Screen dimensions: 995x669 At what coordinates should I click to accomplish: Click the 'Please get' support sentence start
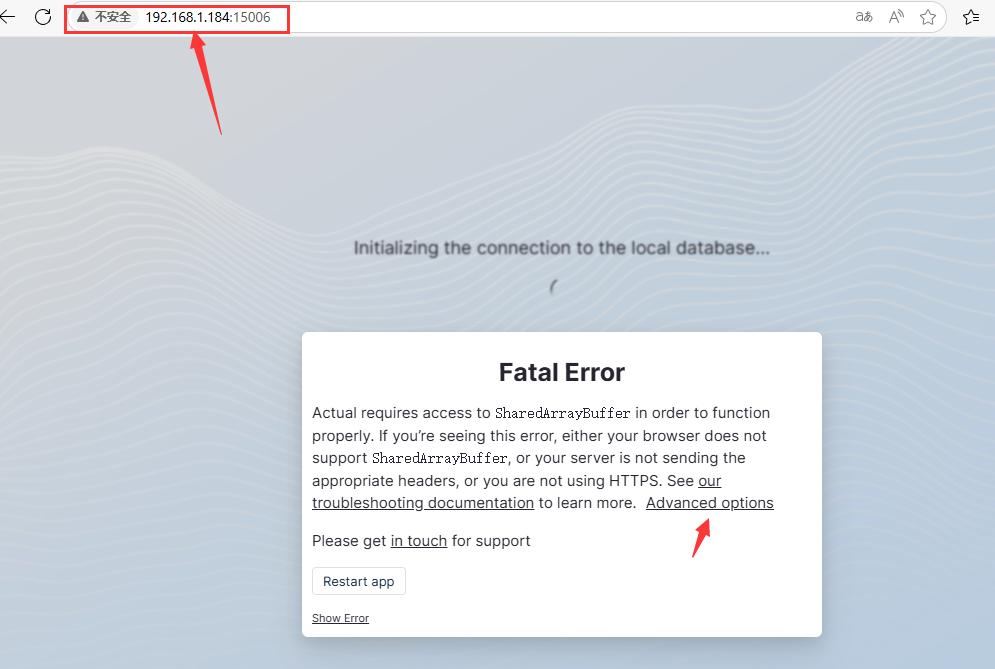(349, 541)
